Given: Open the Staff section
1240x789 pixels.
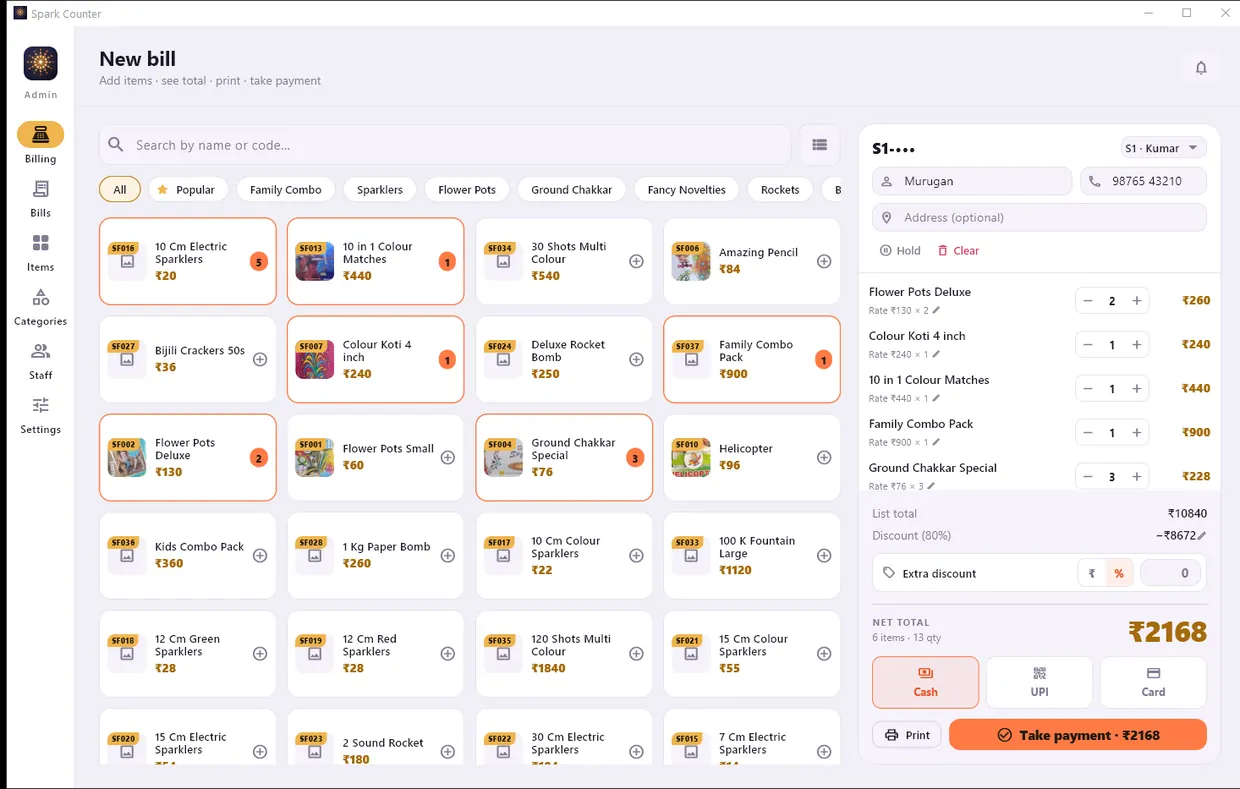Looking at the screenshot, I should [40, 360].
